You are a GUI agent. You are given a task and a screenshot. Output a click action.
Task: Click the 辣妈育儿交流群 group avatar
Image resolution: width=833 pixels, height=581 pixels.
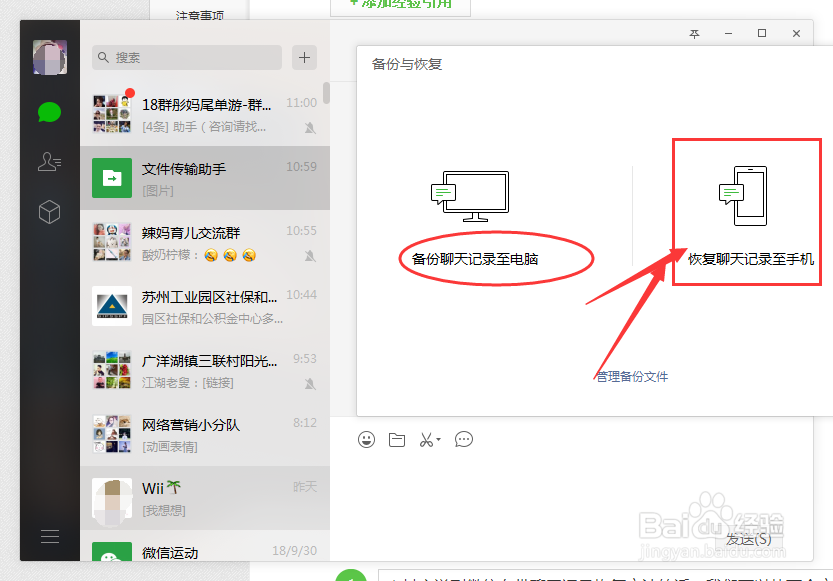(x=112, y=242)
